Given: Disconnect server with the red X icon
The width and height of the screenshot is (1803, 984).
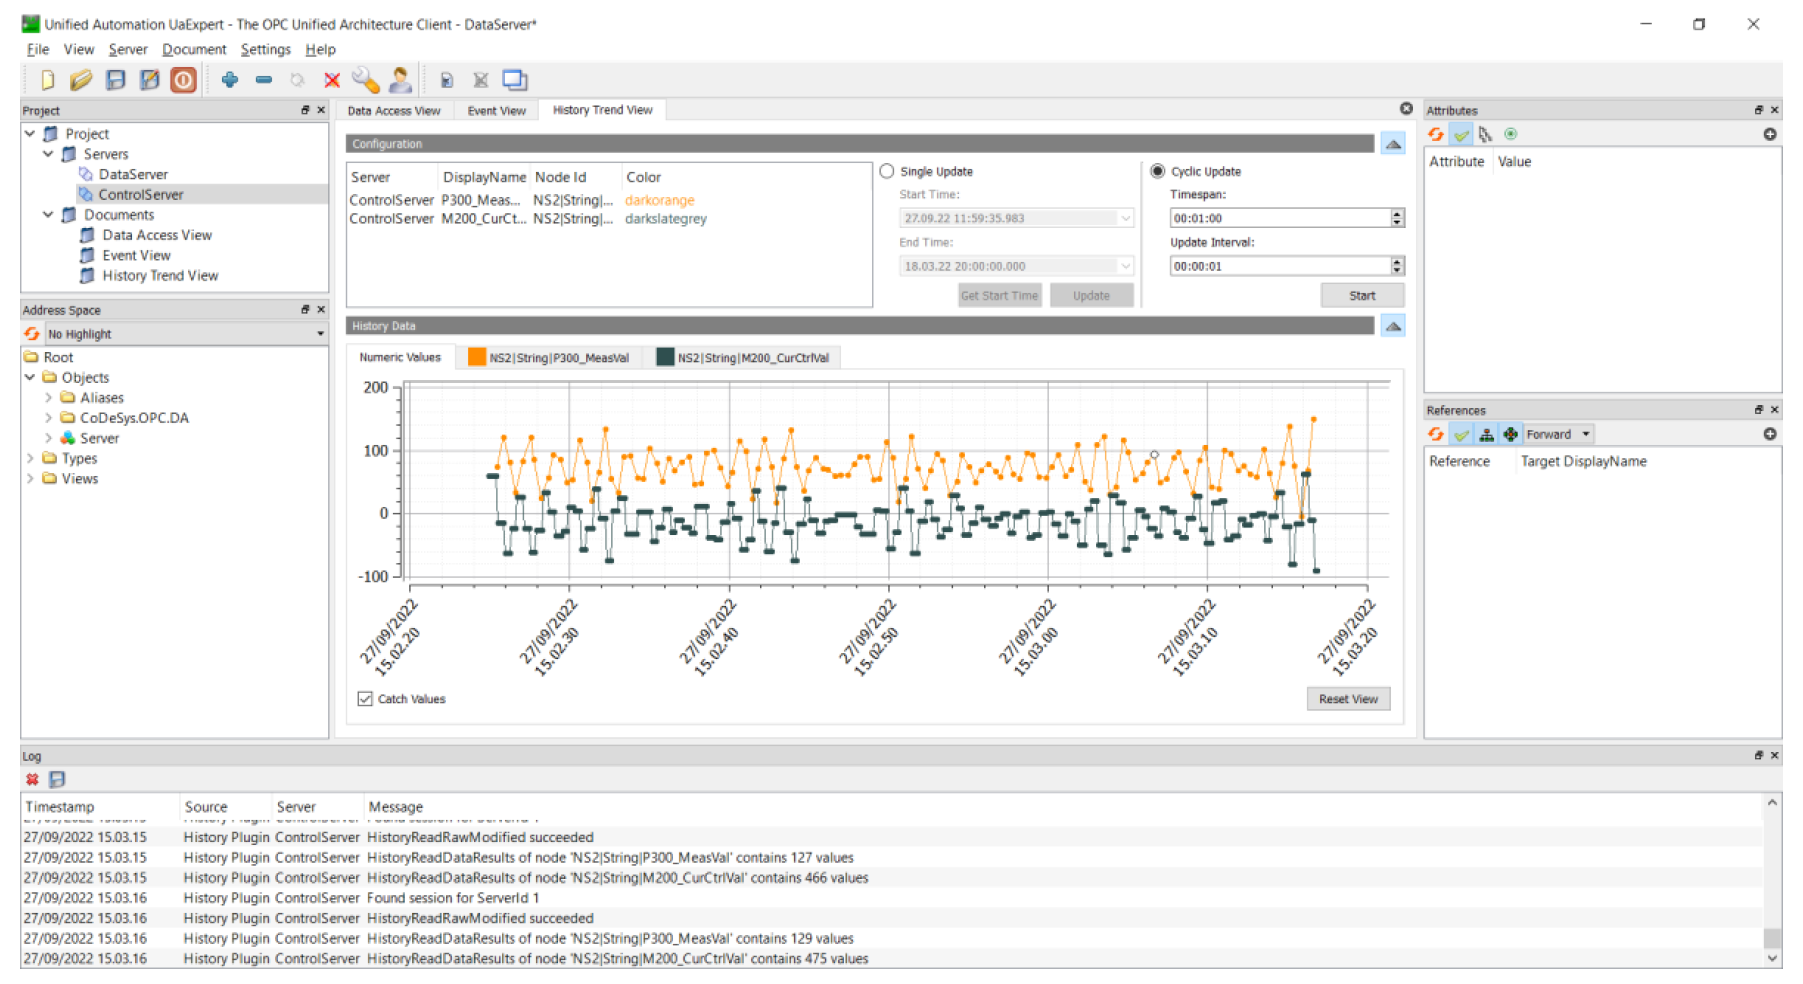Looking at the screenshot, I should (x=332, y=80).
